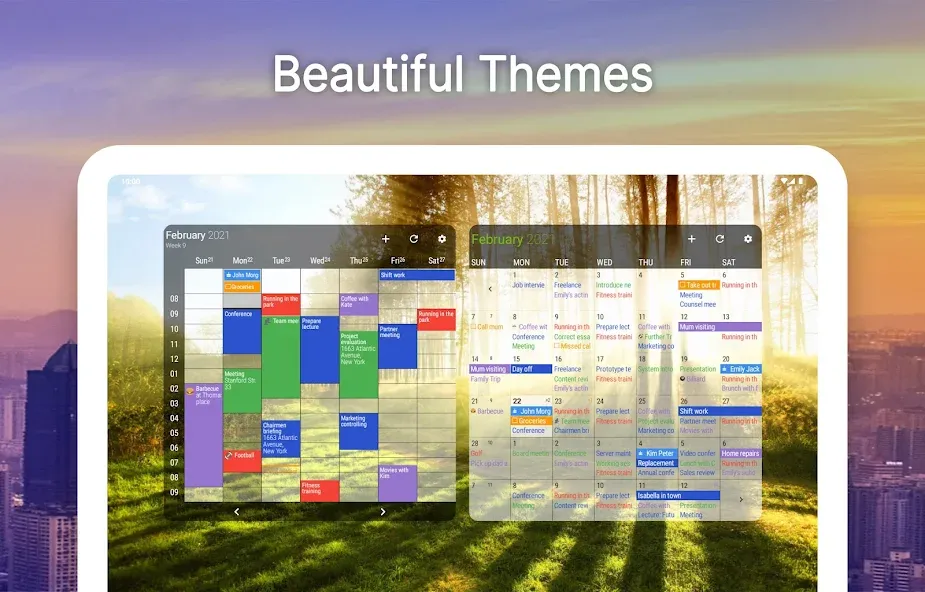925x592 pixels.
Task: Open Barbecue event on the 21st
Action: click(x=487, y=412)
